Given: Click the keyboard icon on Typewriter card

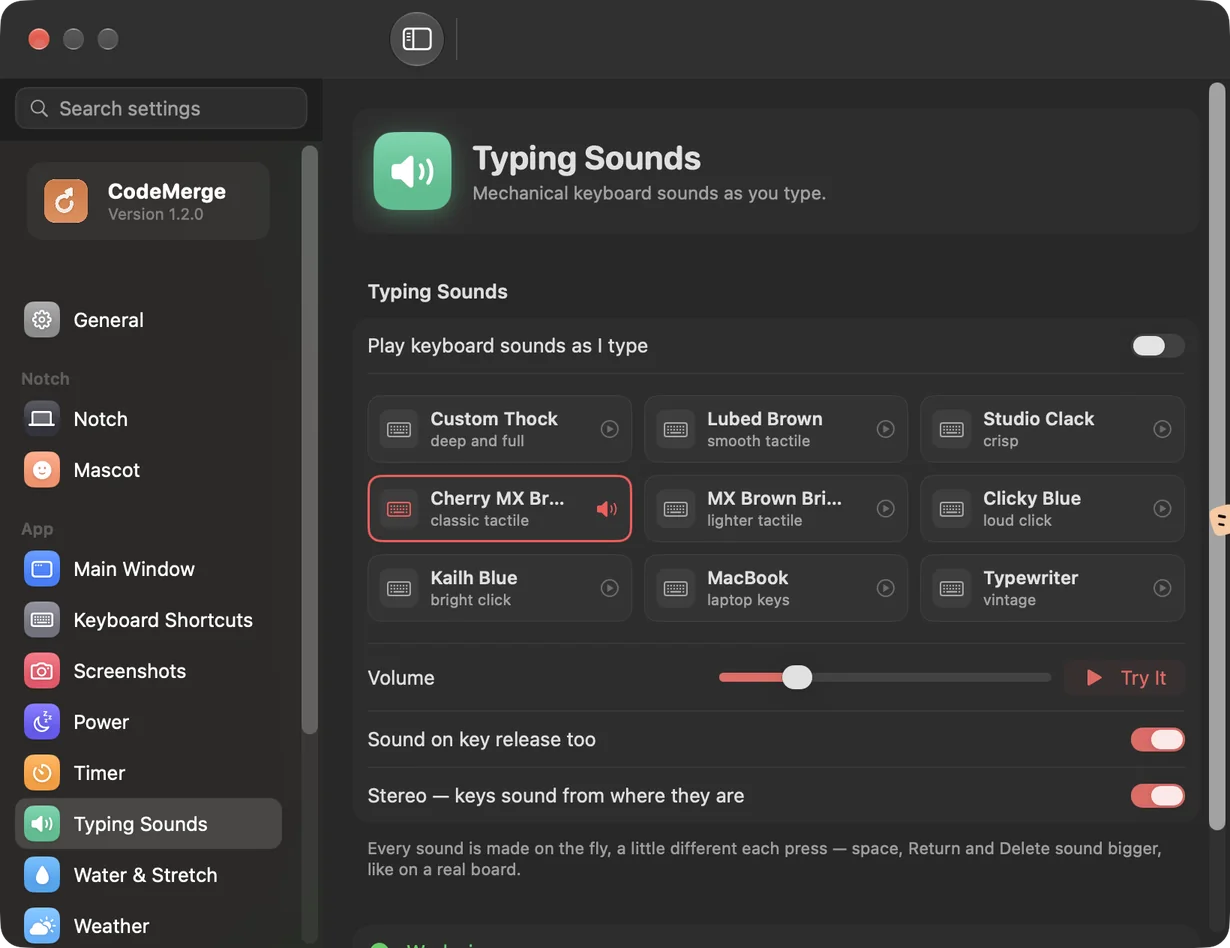Looking at the screenshot, I should tap(952, 588).
